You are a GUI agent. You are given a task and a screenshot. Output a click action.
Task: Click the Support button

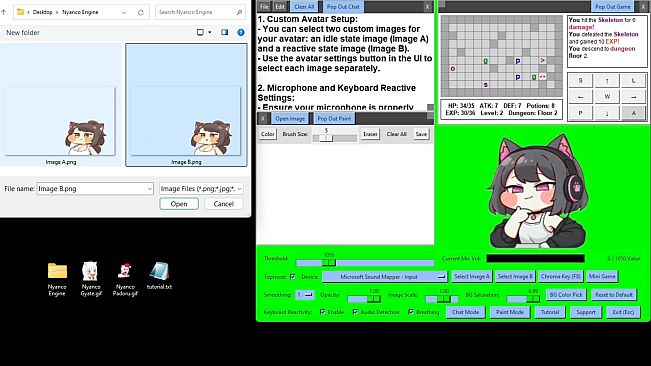coord(586,312)
